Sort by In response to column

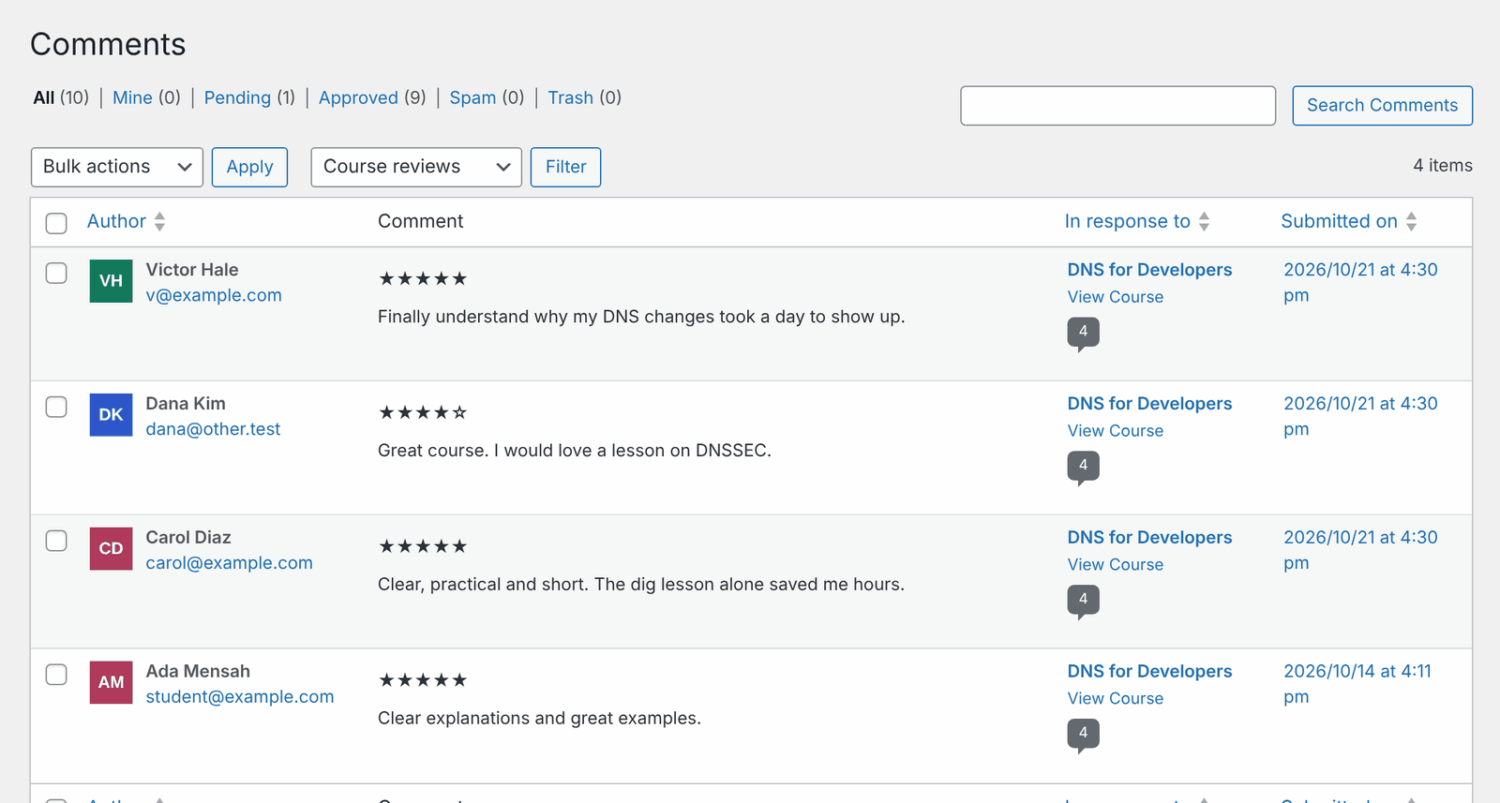click(1127, 221)
